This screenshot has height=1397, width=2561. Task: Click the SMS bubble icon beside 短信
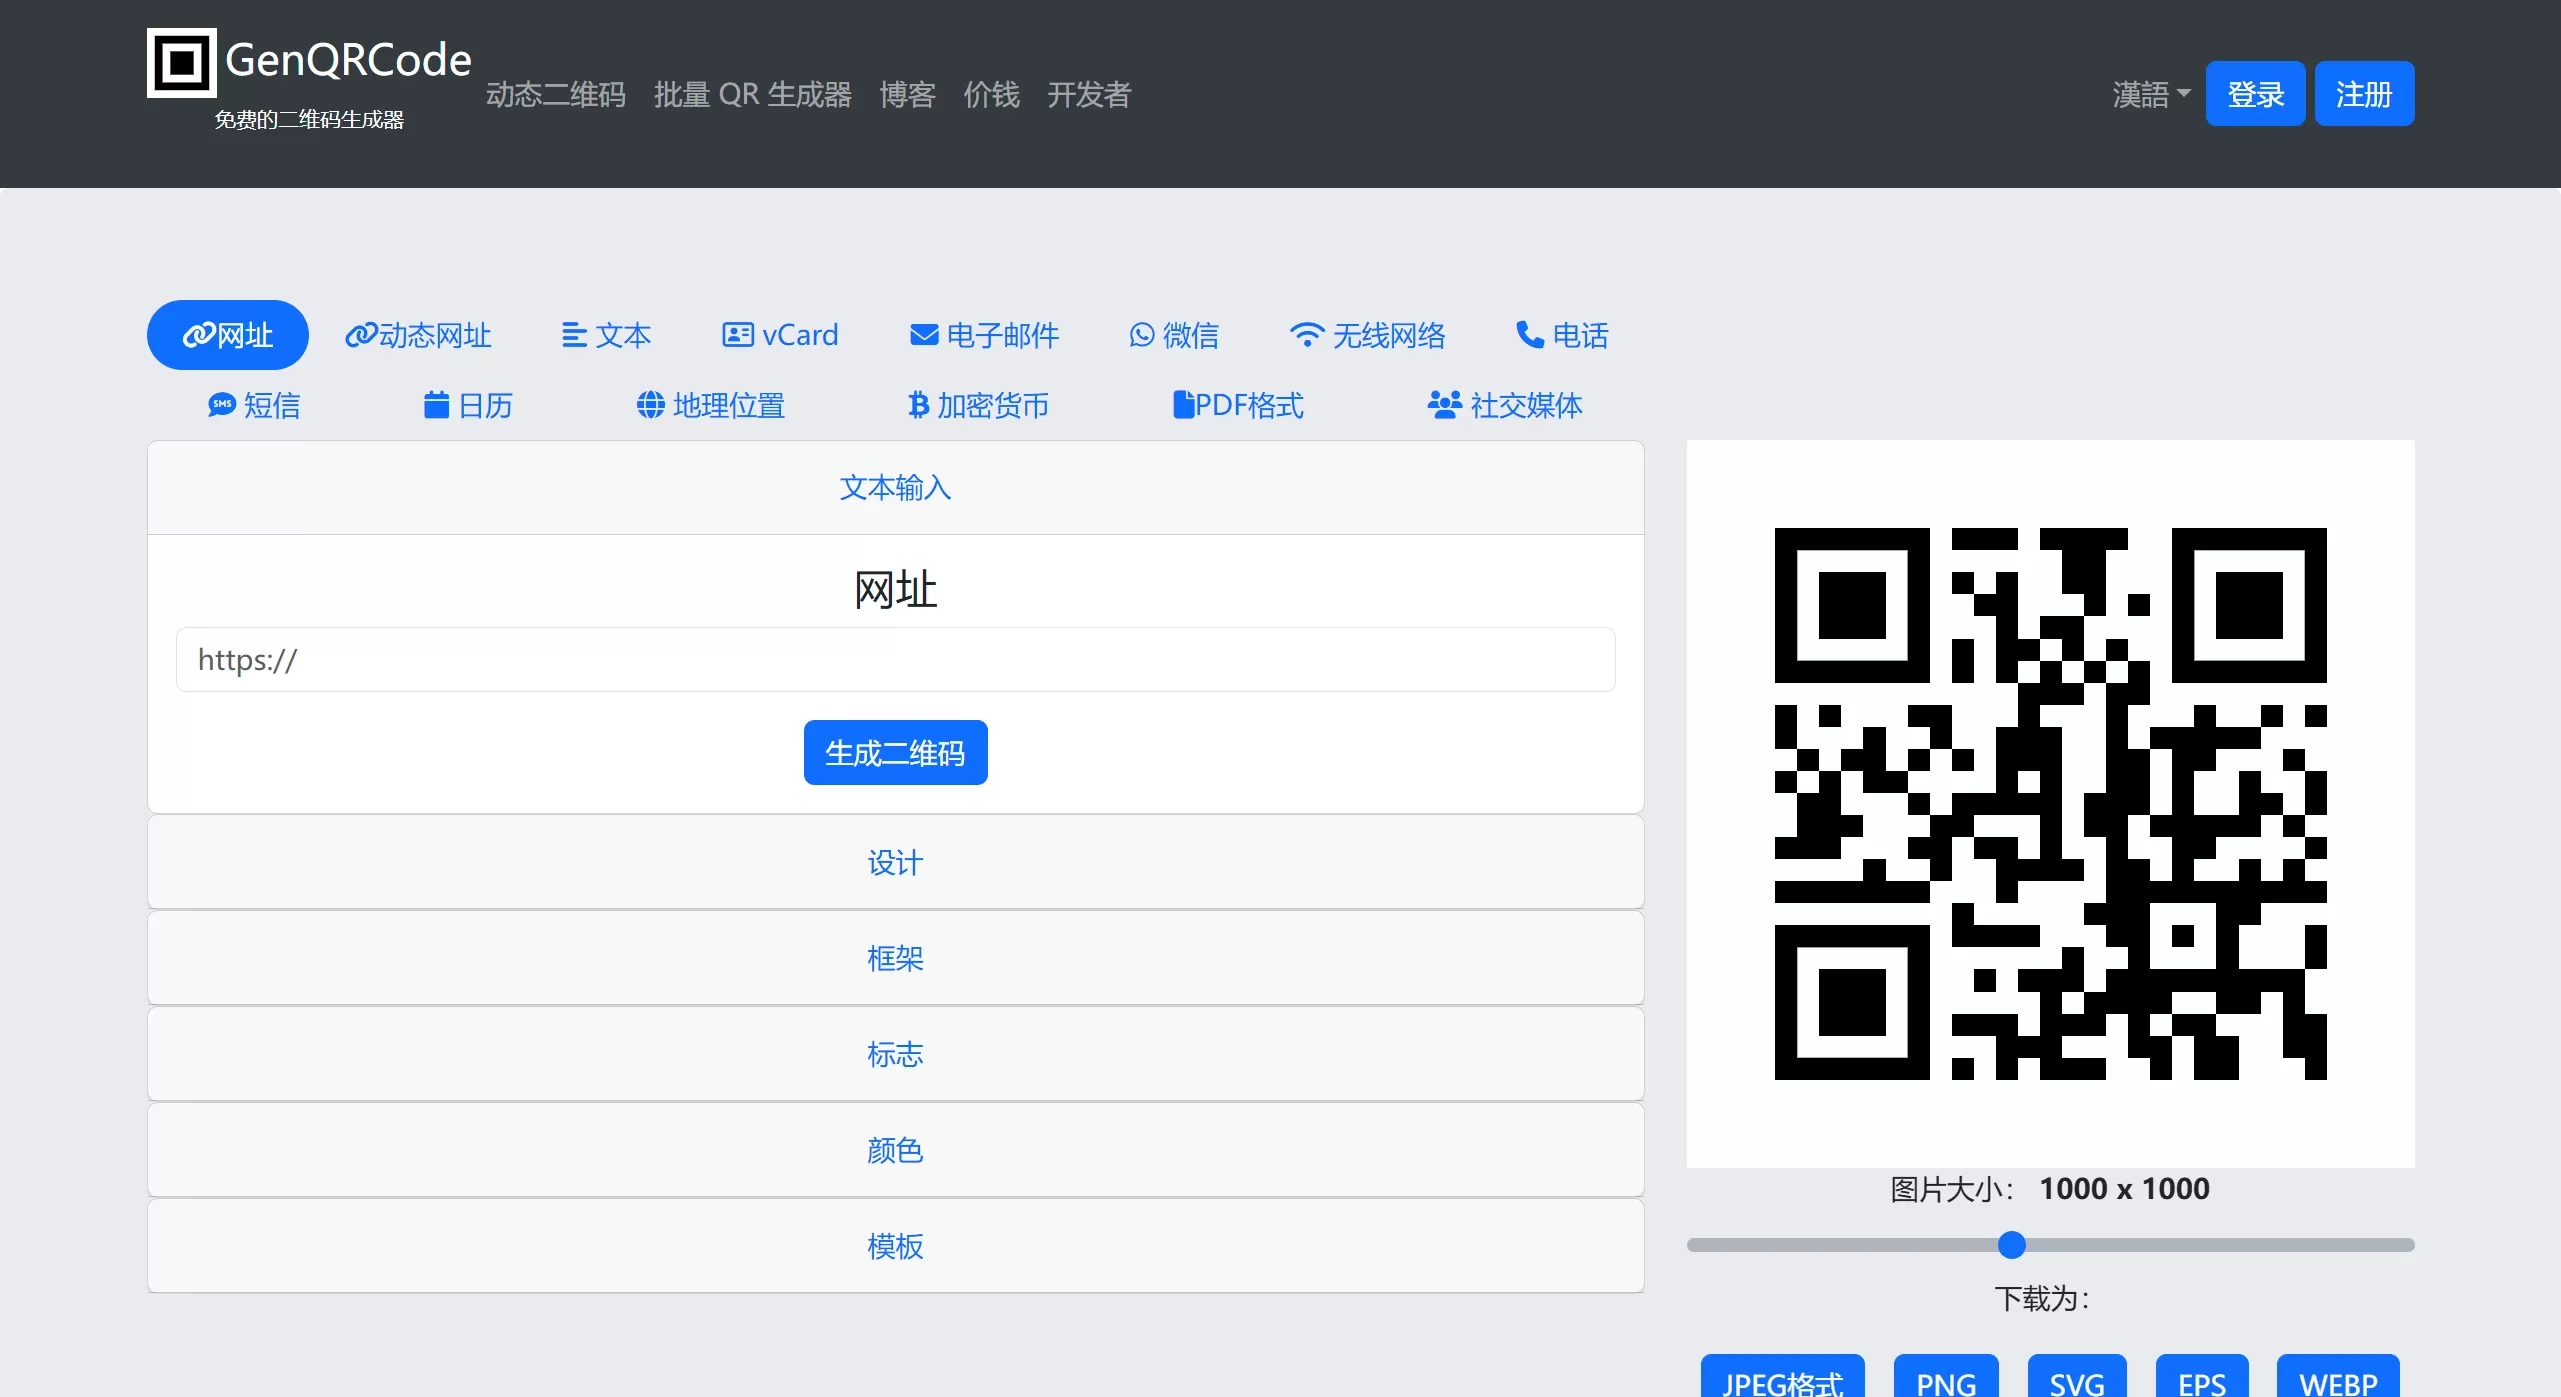[x=221, y=404]
